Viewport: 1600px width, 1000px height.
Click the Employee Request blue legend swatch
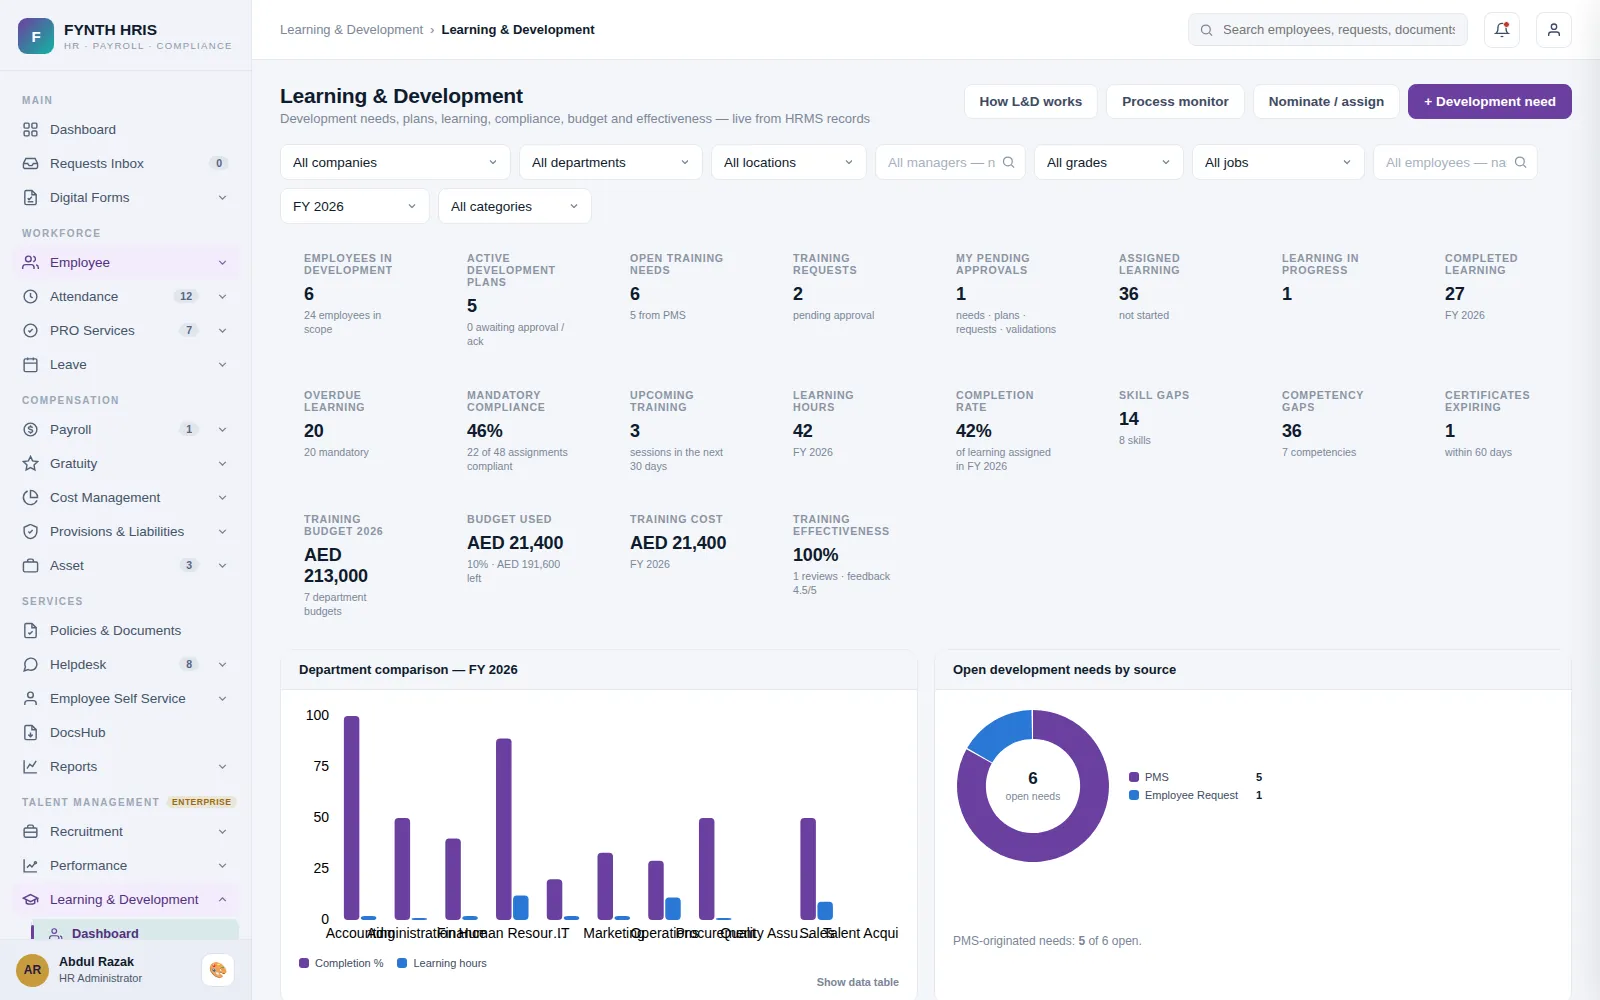coord(1134,795)
